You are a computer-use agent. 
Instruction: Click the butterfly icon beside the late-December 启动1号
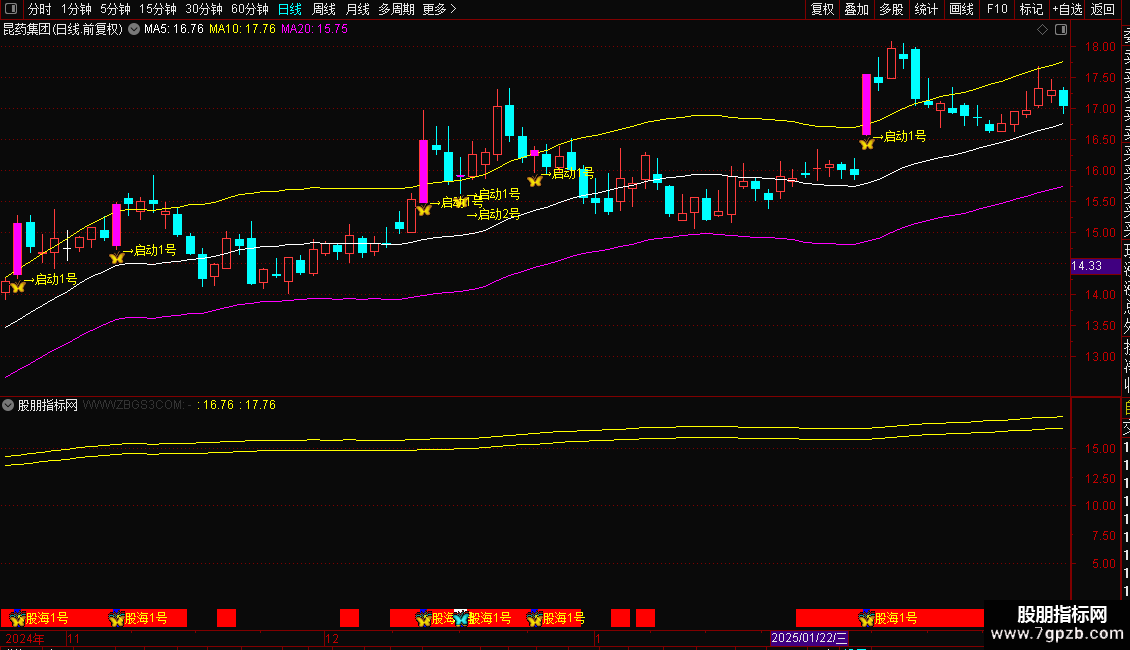535,181
